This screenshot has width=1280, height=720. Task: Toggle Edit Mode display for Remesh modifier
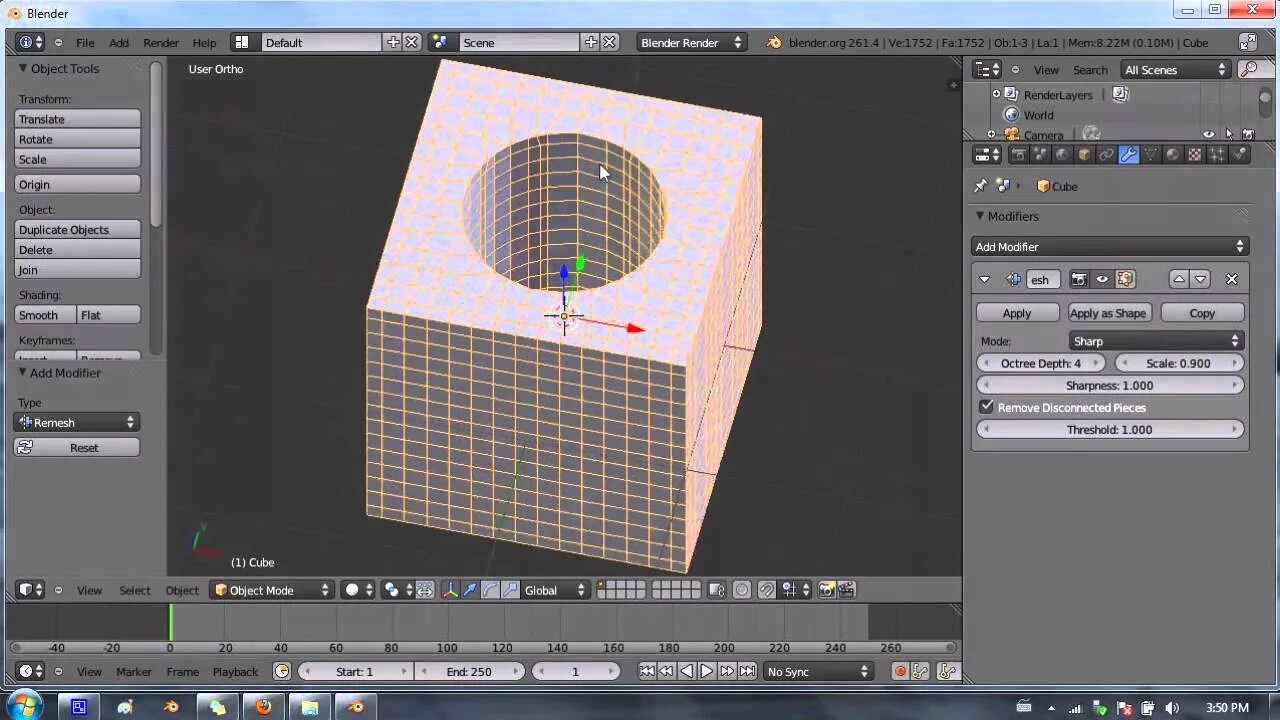pos(1125,279)
